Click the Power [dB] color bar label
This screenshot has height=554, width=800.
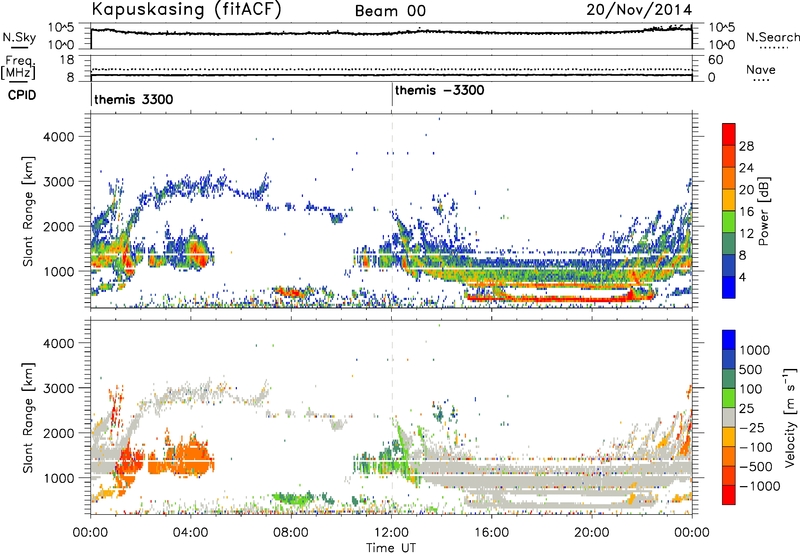tap(764, 211)
